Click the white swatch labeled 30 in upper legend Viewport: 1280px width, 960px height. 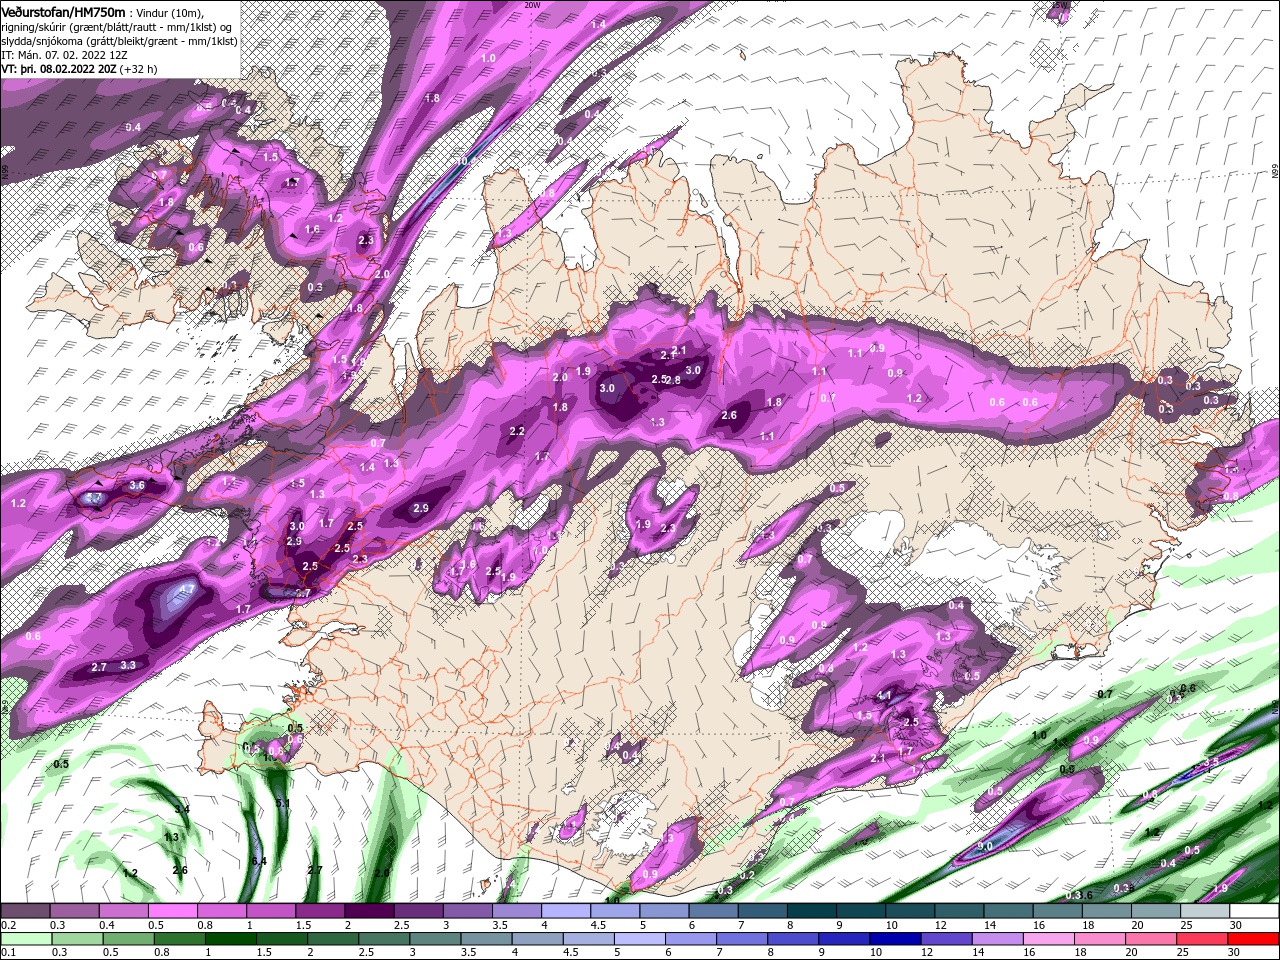[1254, 911]
